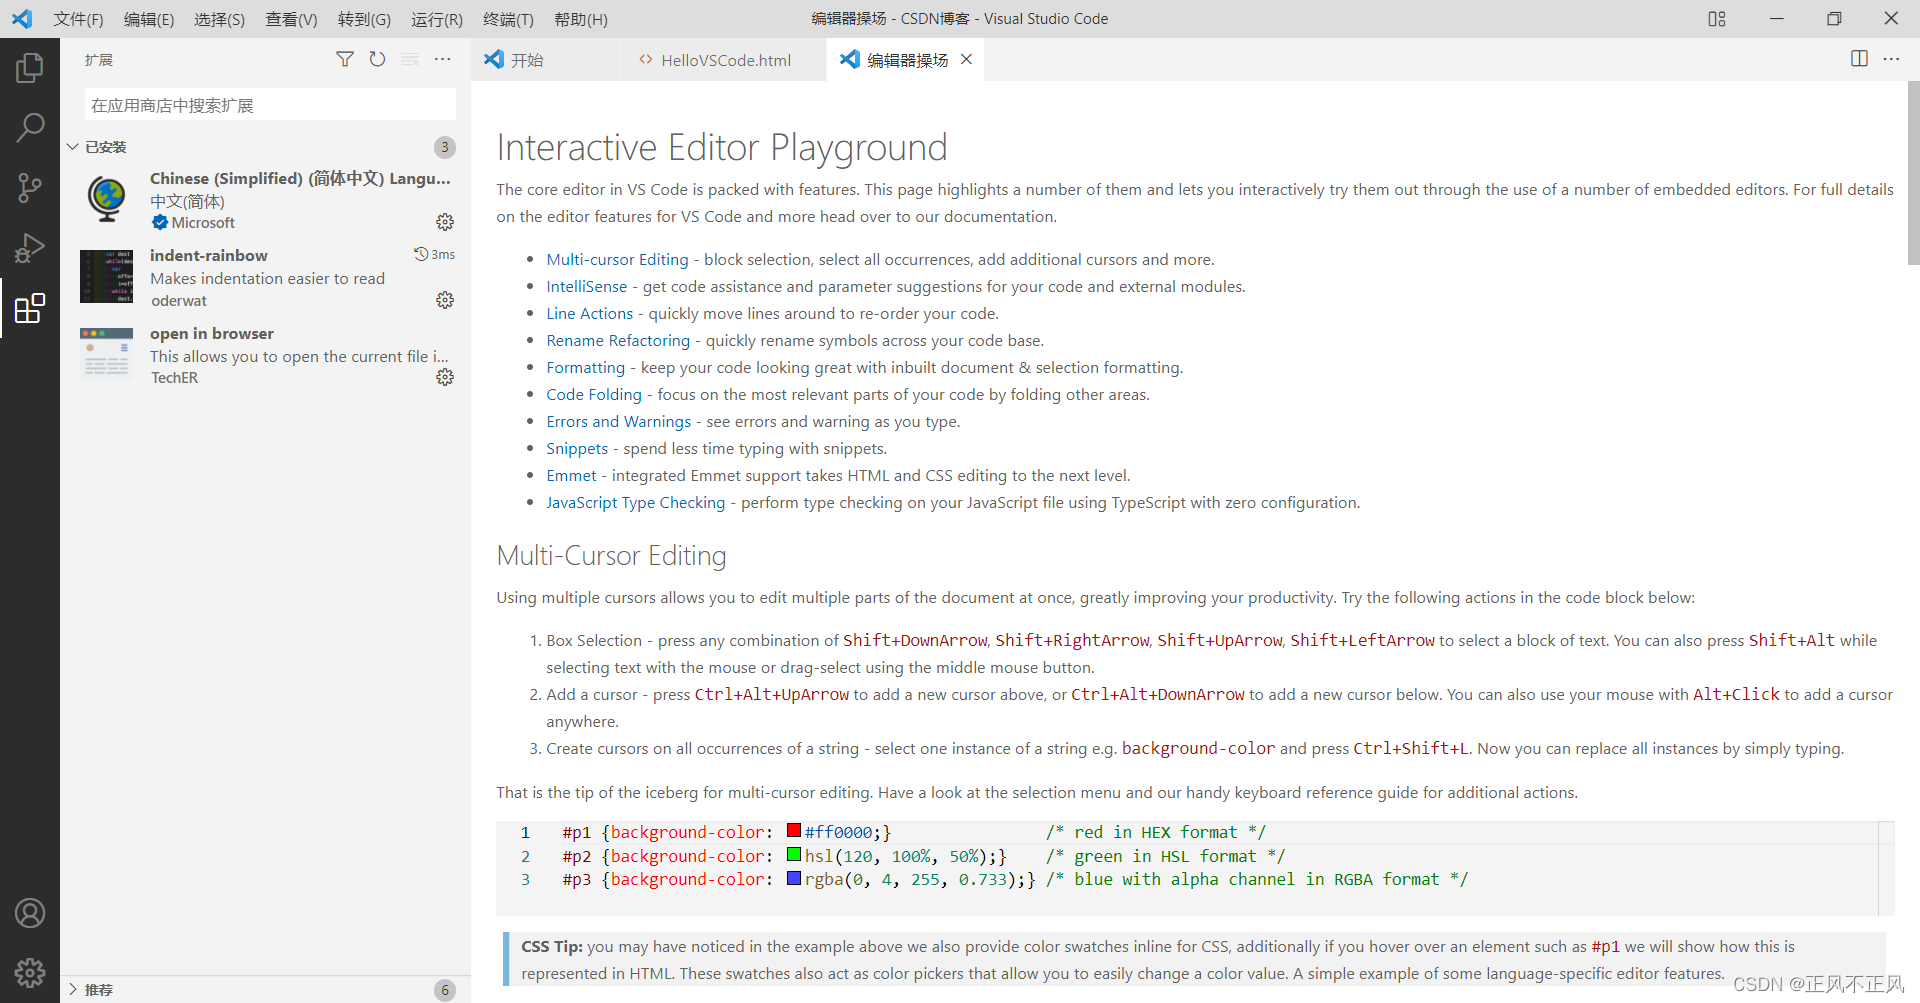Follow the Code Folding link
1920x1003 pixels.
(594, 394)
